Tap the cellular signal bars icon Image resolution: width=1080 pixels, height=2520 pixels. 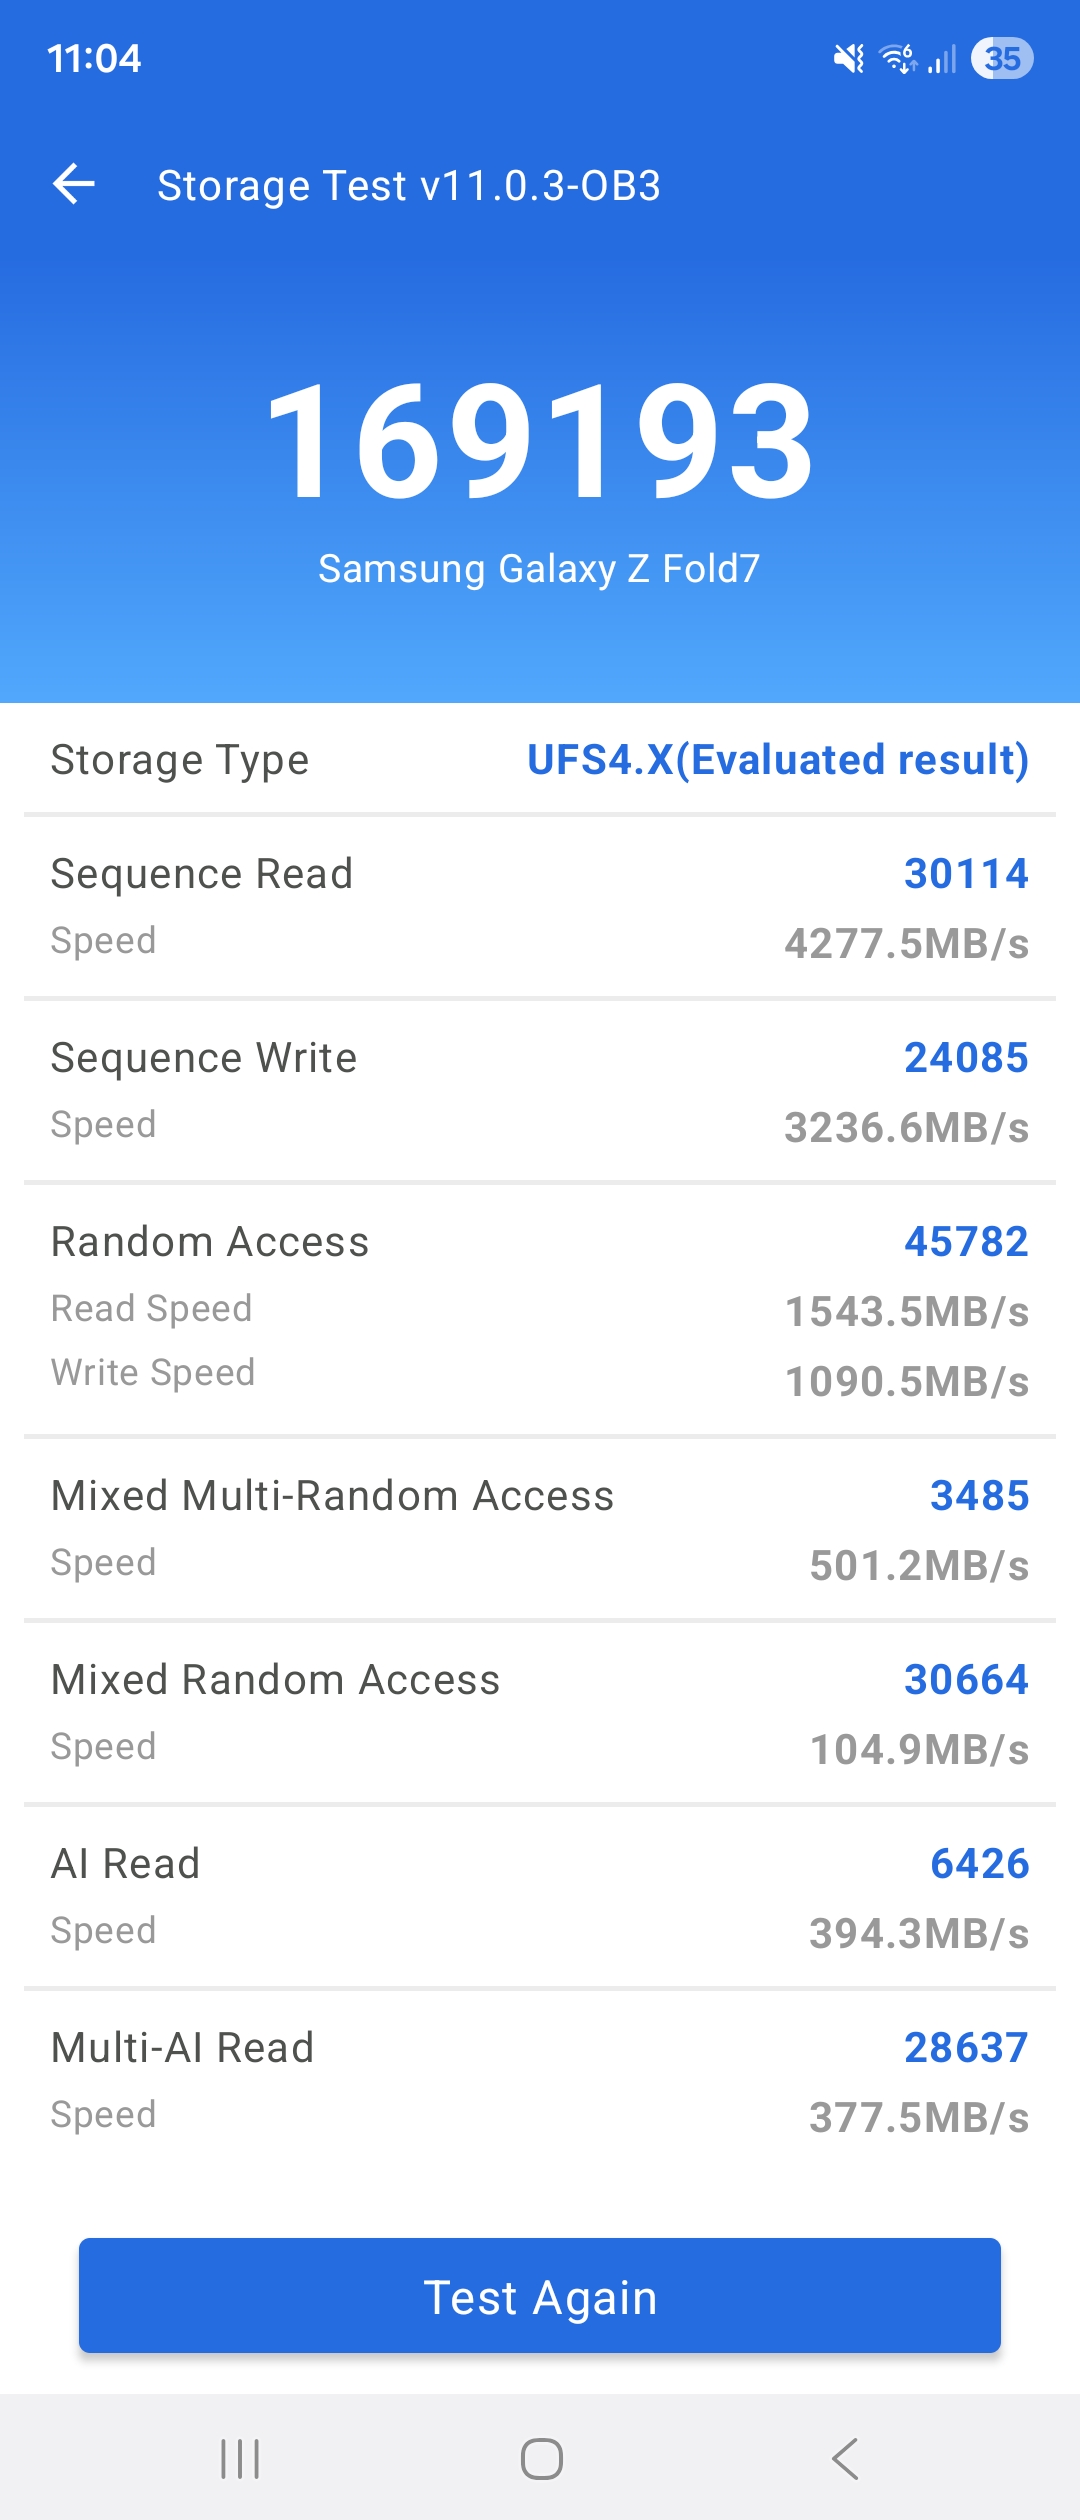[942, 59]
